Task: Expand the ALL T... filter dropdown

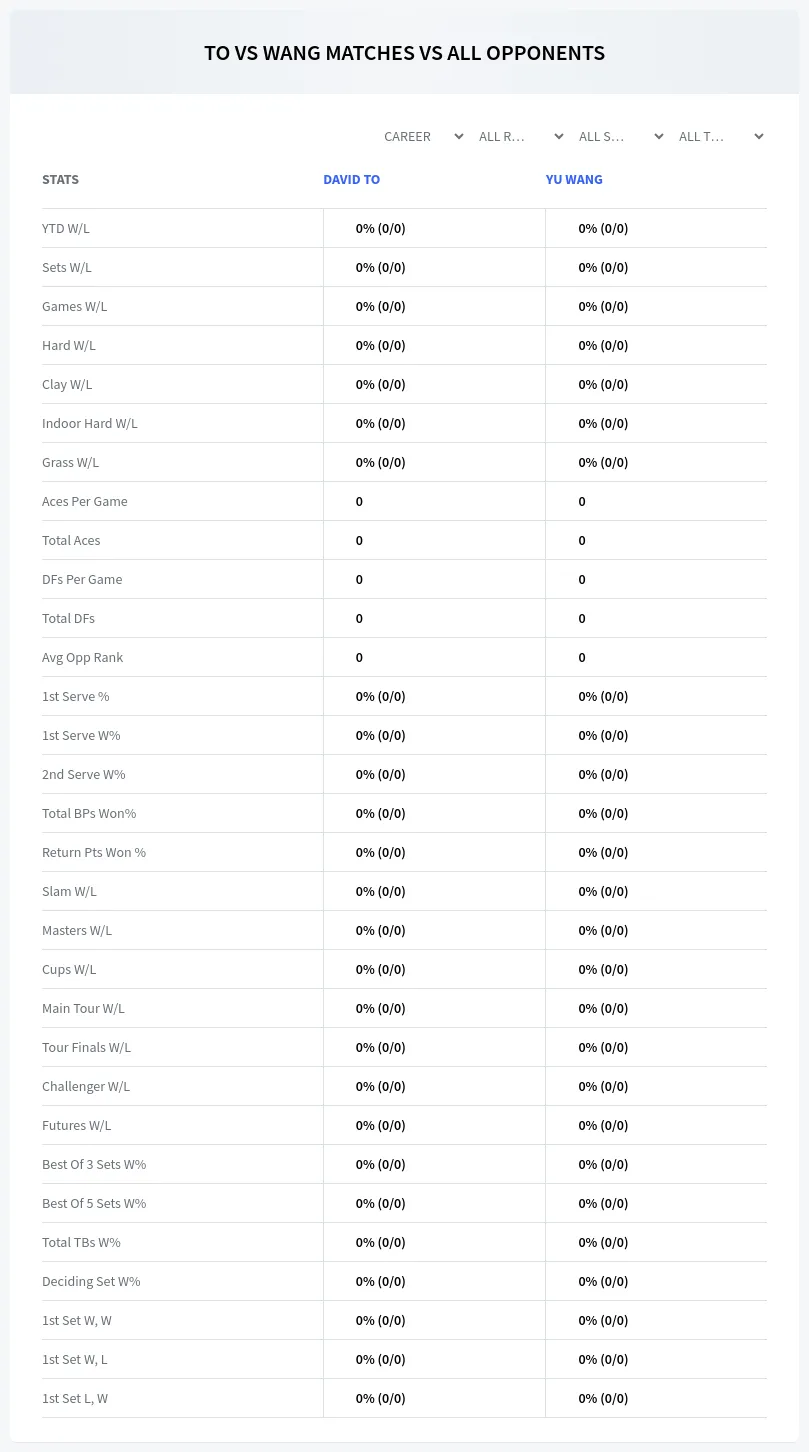Action: tap(721, 136)
